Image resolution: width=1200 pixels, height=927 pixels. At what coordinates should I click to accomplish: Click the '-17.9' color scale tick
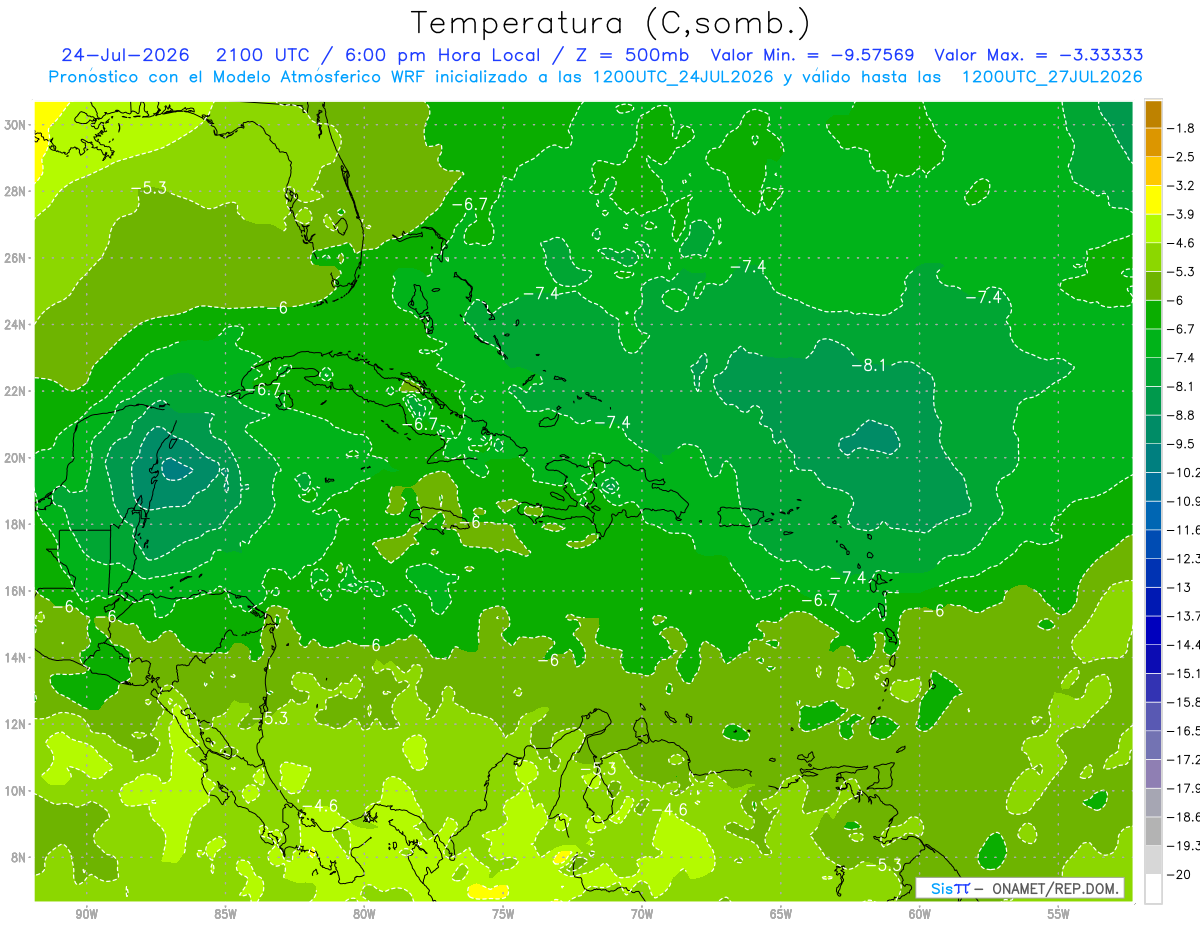(x=1185, y=788)
